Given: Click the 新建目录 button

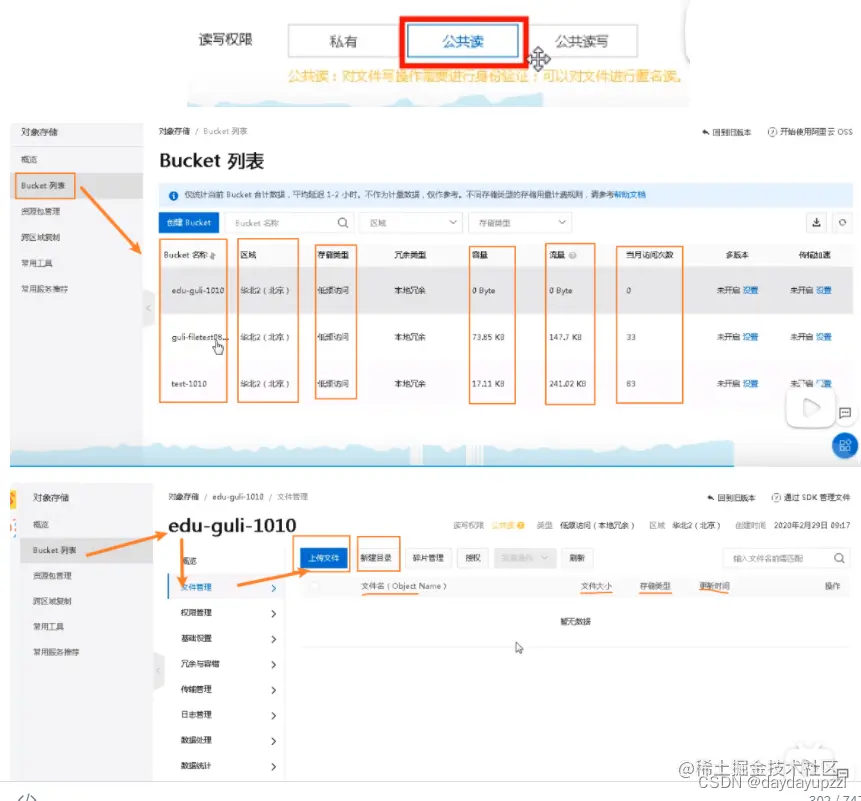Looking at the screenshot, I should pyautogui.click(x=376, y=558).
